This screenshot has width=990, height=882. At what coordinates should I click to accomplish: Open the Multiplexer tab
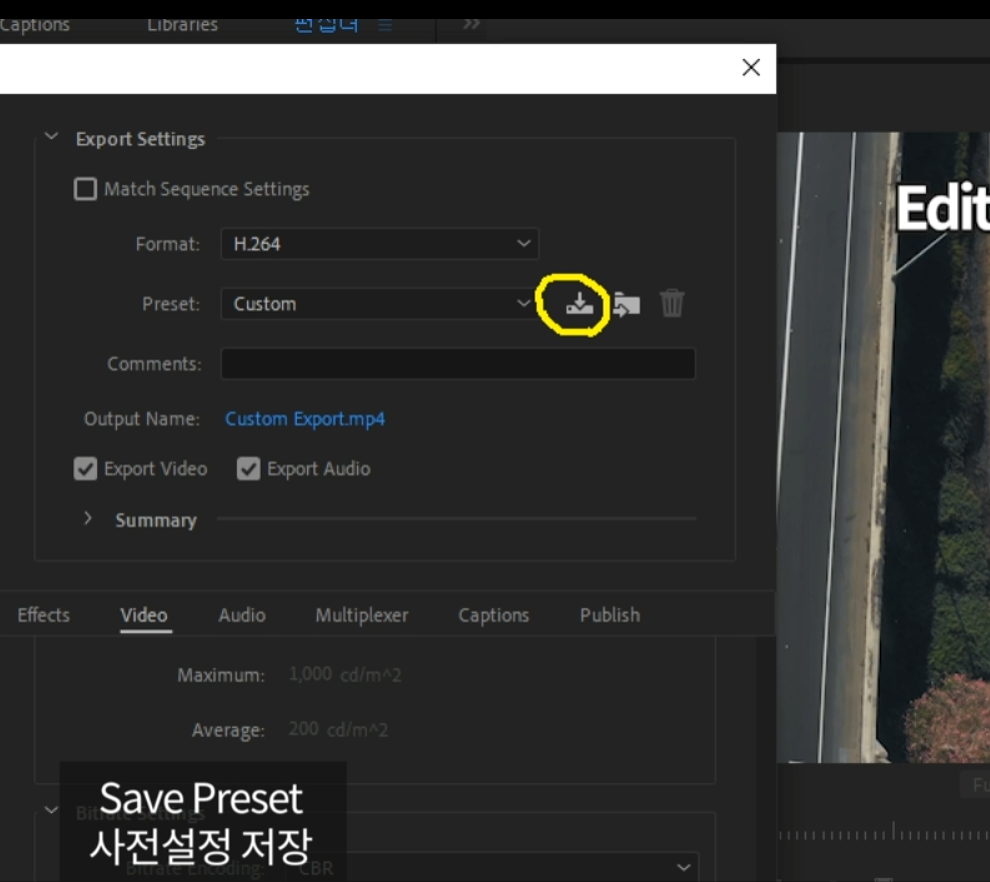pos(362,616)
